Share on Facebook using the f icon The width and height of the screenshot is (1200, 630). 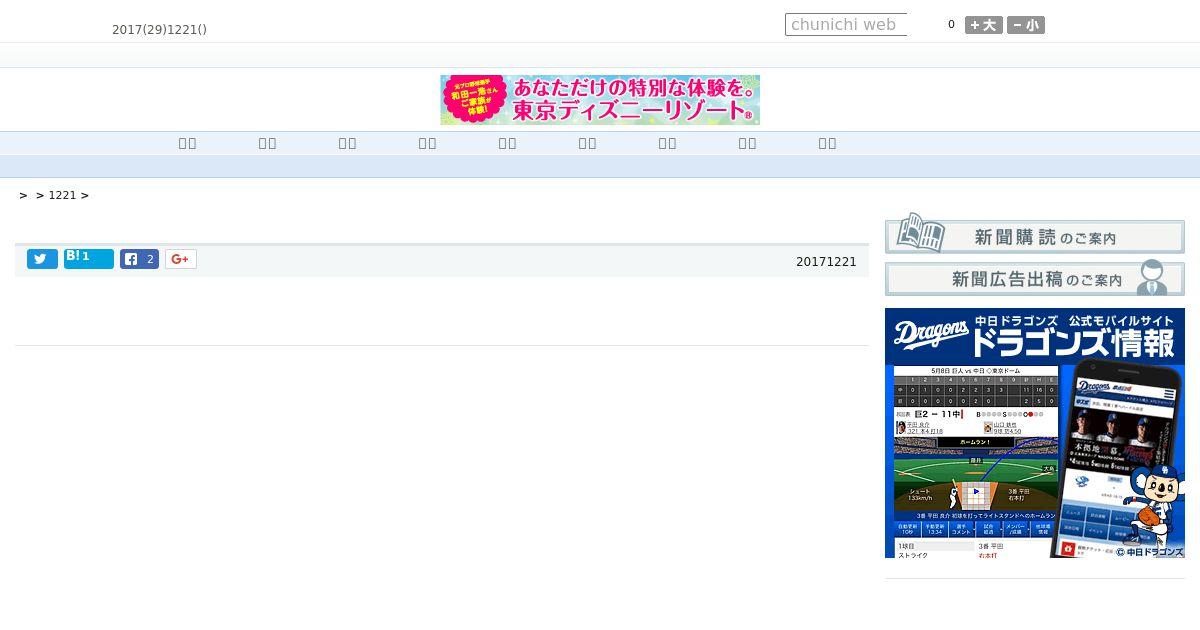140,259
